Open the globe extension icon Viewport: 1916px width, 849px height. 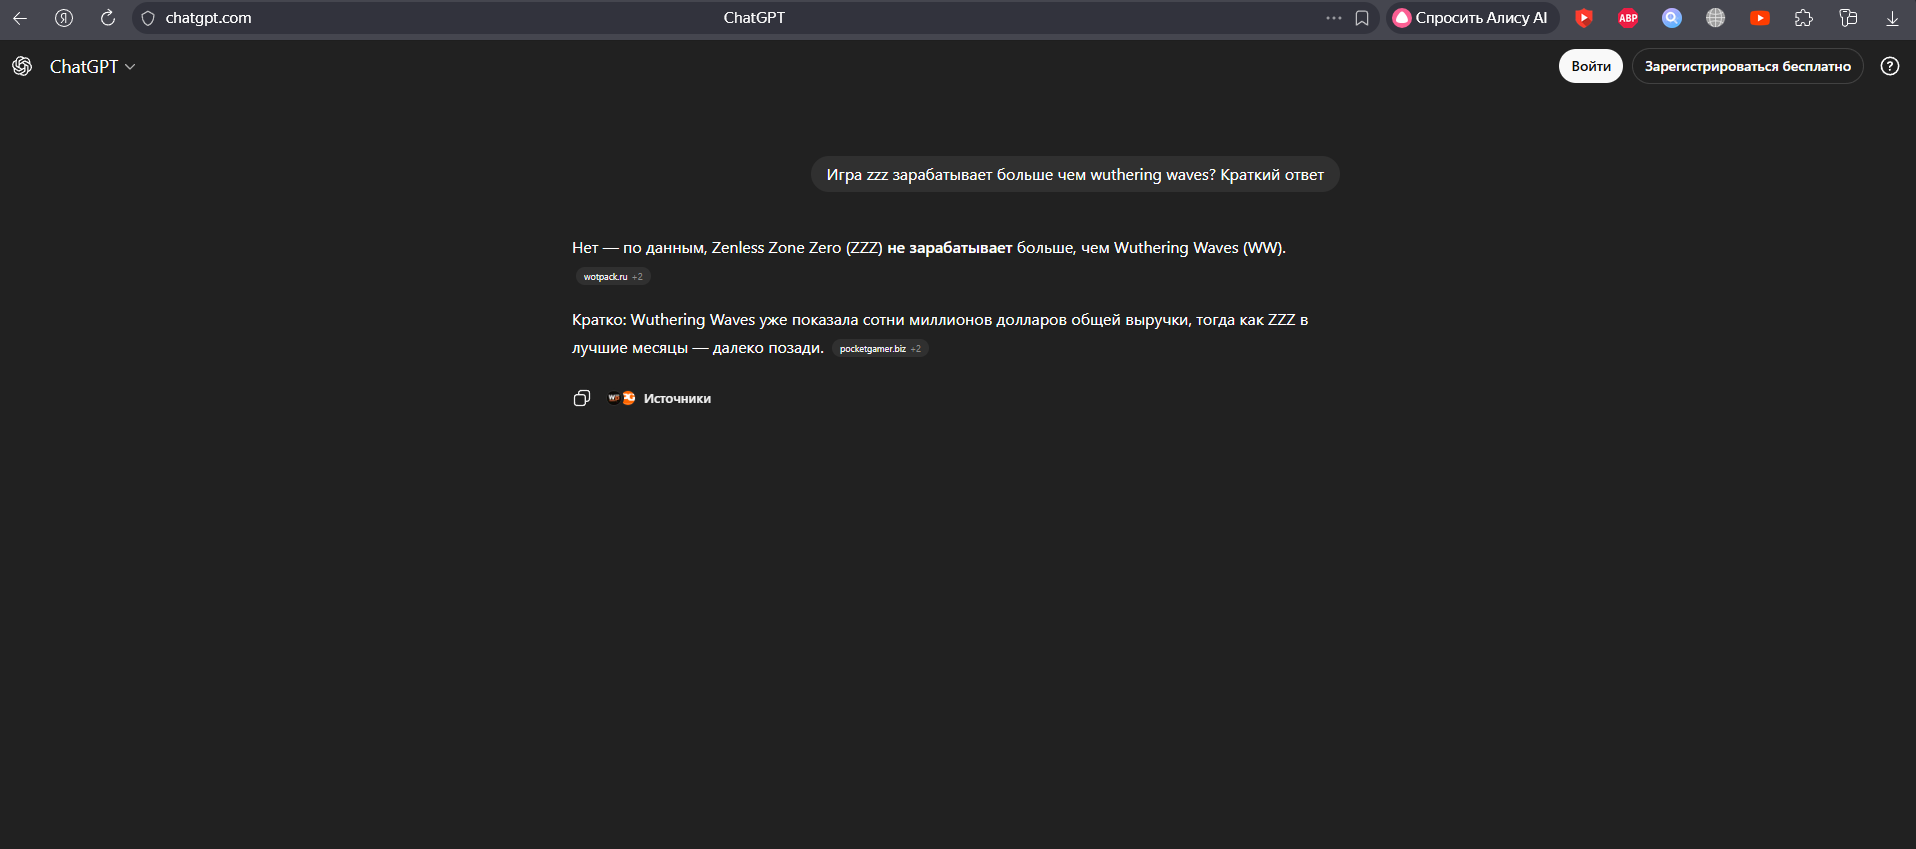(x=1716, y=18)
